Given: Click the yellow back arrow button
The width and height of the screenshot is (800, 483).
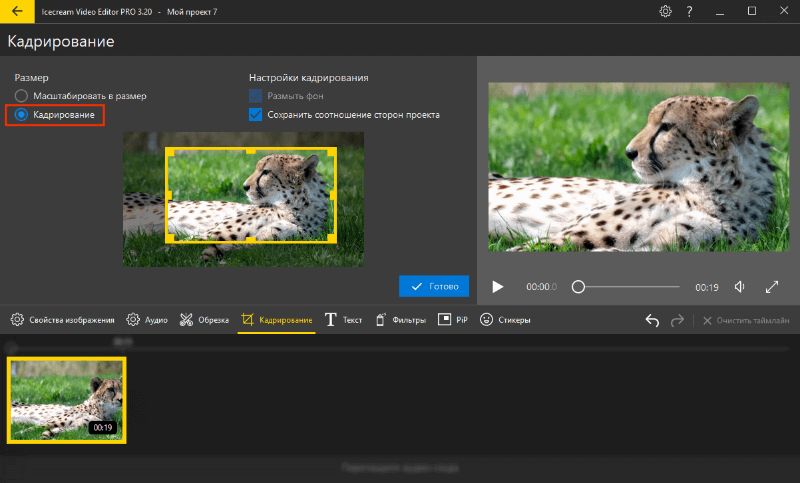Looking at the screenshot, I should [17, 12].
